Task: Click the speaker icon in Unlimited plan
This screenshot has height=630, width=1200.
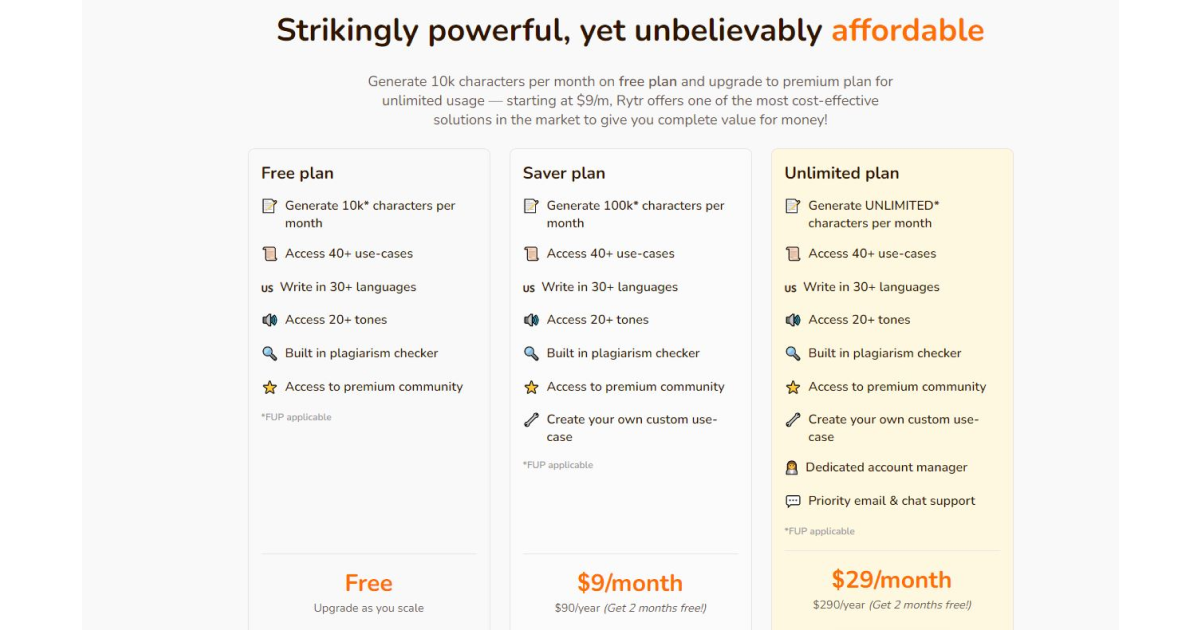Action: point(793,320)
